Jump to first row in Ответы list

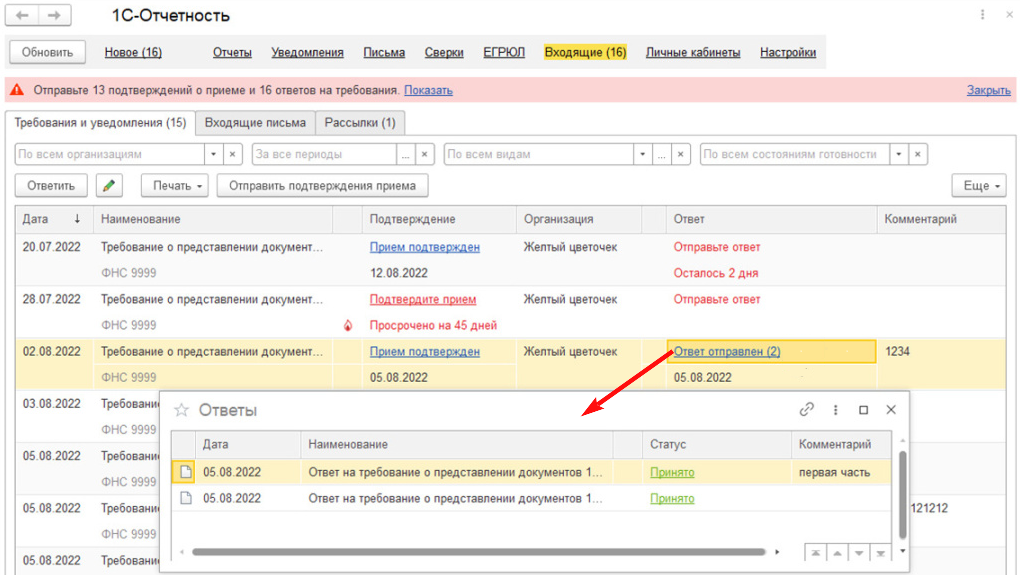815,553
